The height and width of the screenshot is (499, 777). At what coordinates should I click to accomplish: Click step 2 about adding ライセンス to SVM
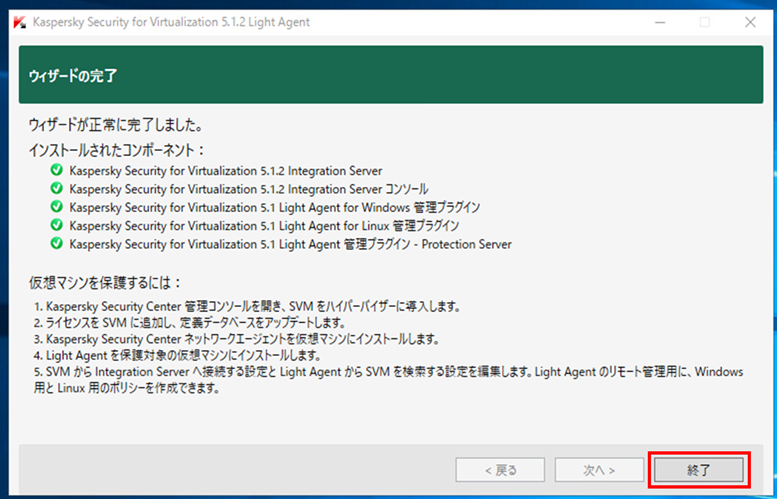[x=190, y=324]
